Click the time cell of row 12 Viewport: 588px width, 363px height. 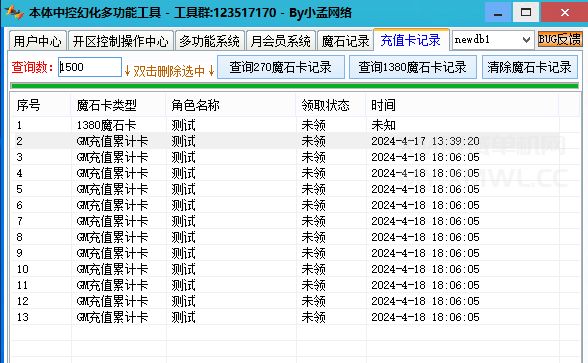[x=425, y=301]
